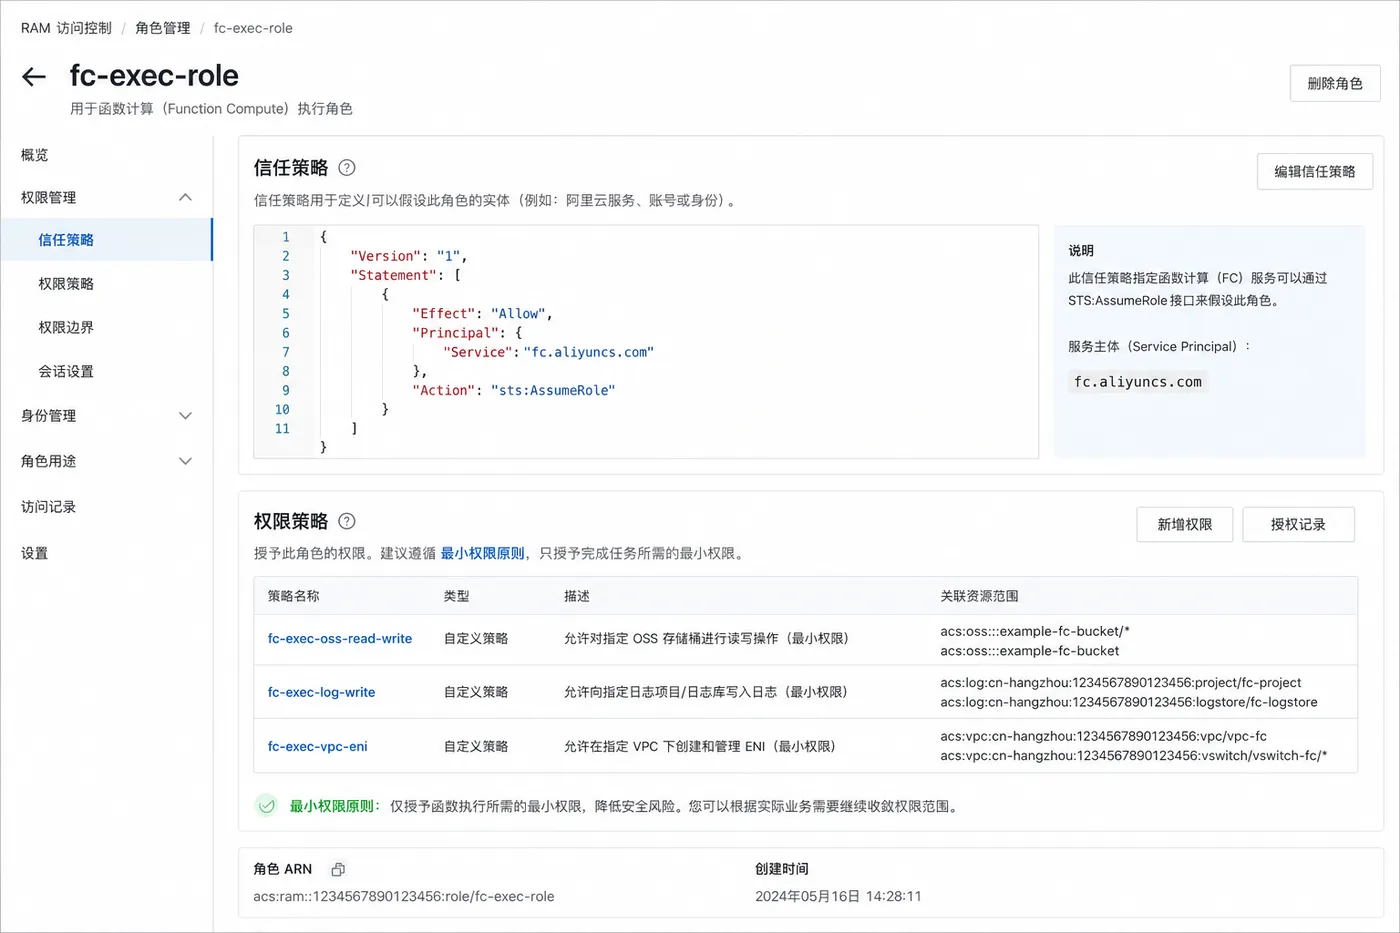Click the 删除角色 button

(1335, 84)
